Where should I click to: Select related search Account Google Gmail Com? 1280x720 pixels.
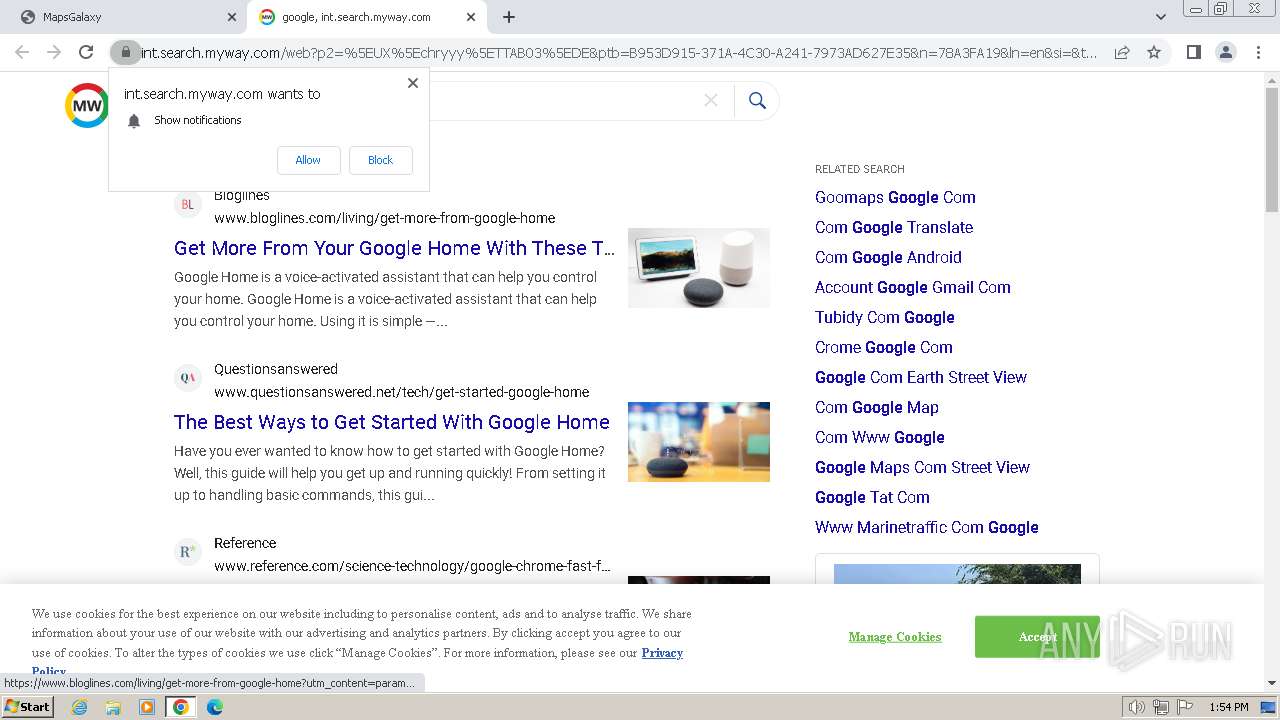pos(913,287)
